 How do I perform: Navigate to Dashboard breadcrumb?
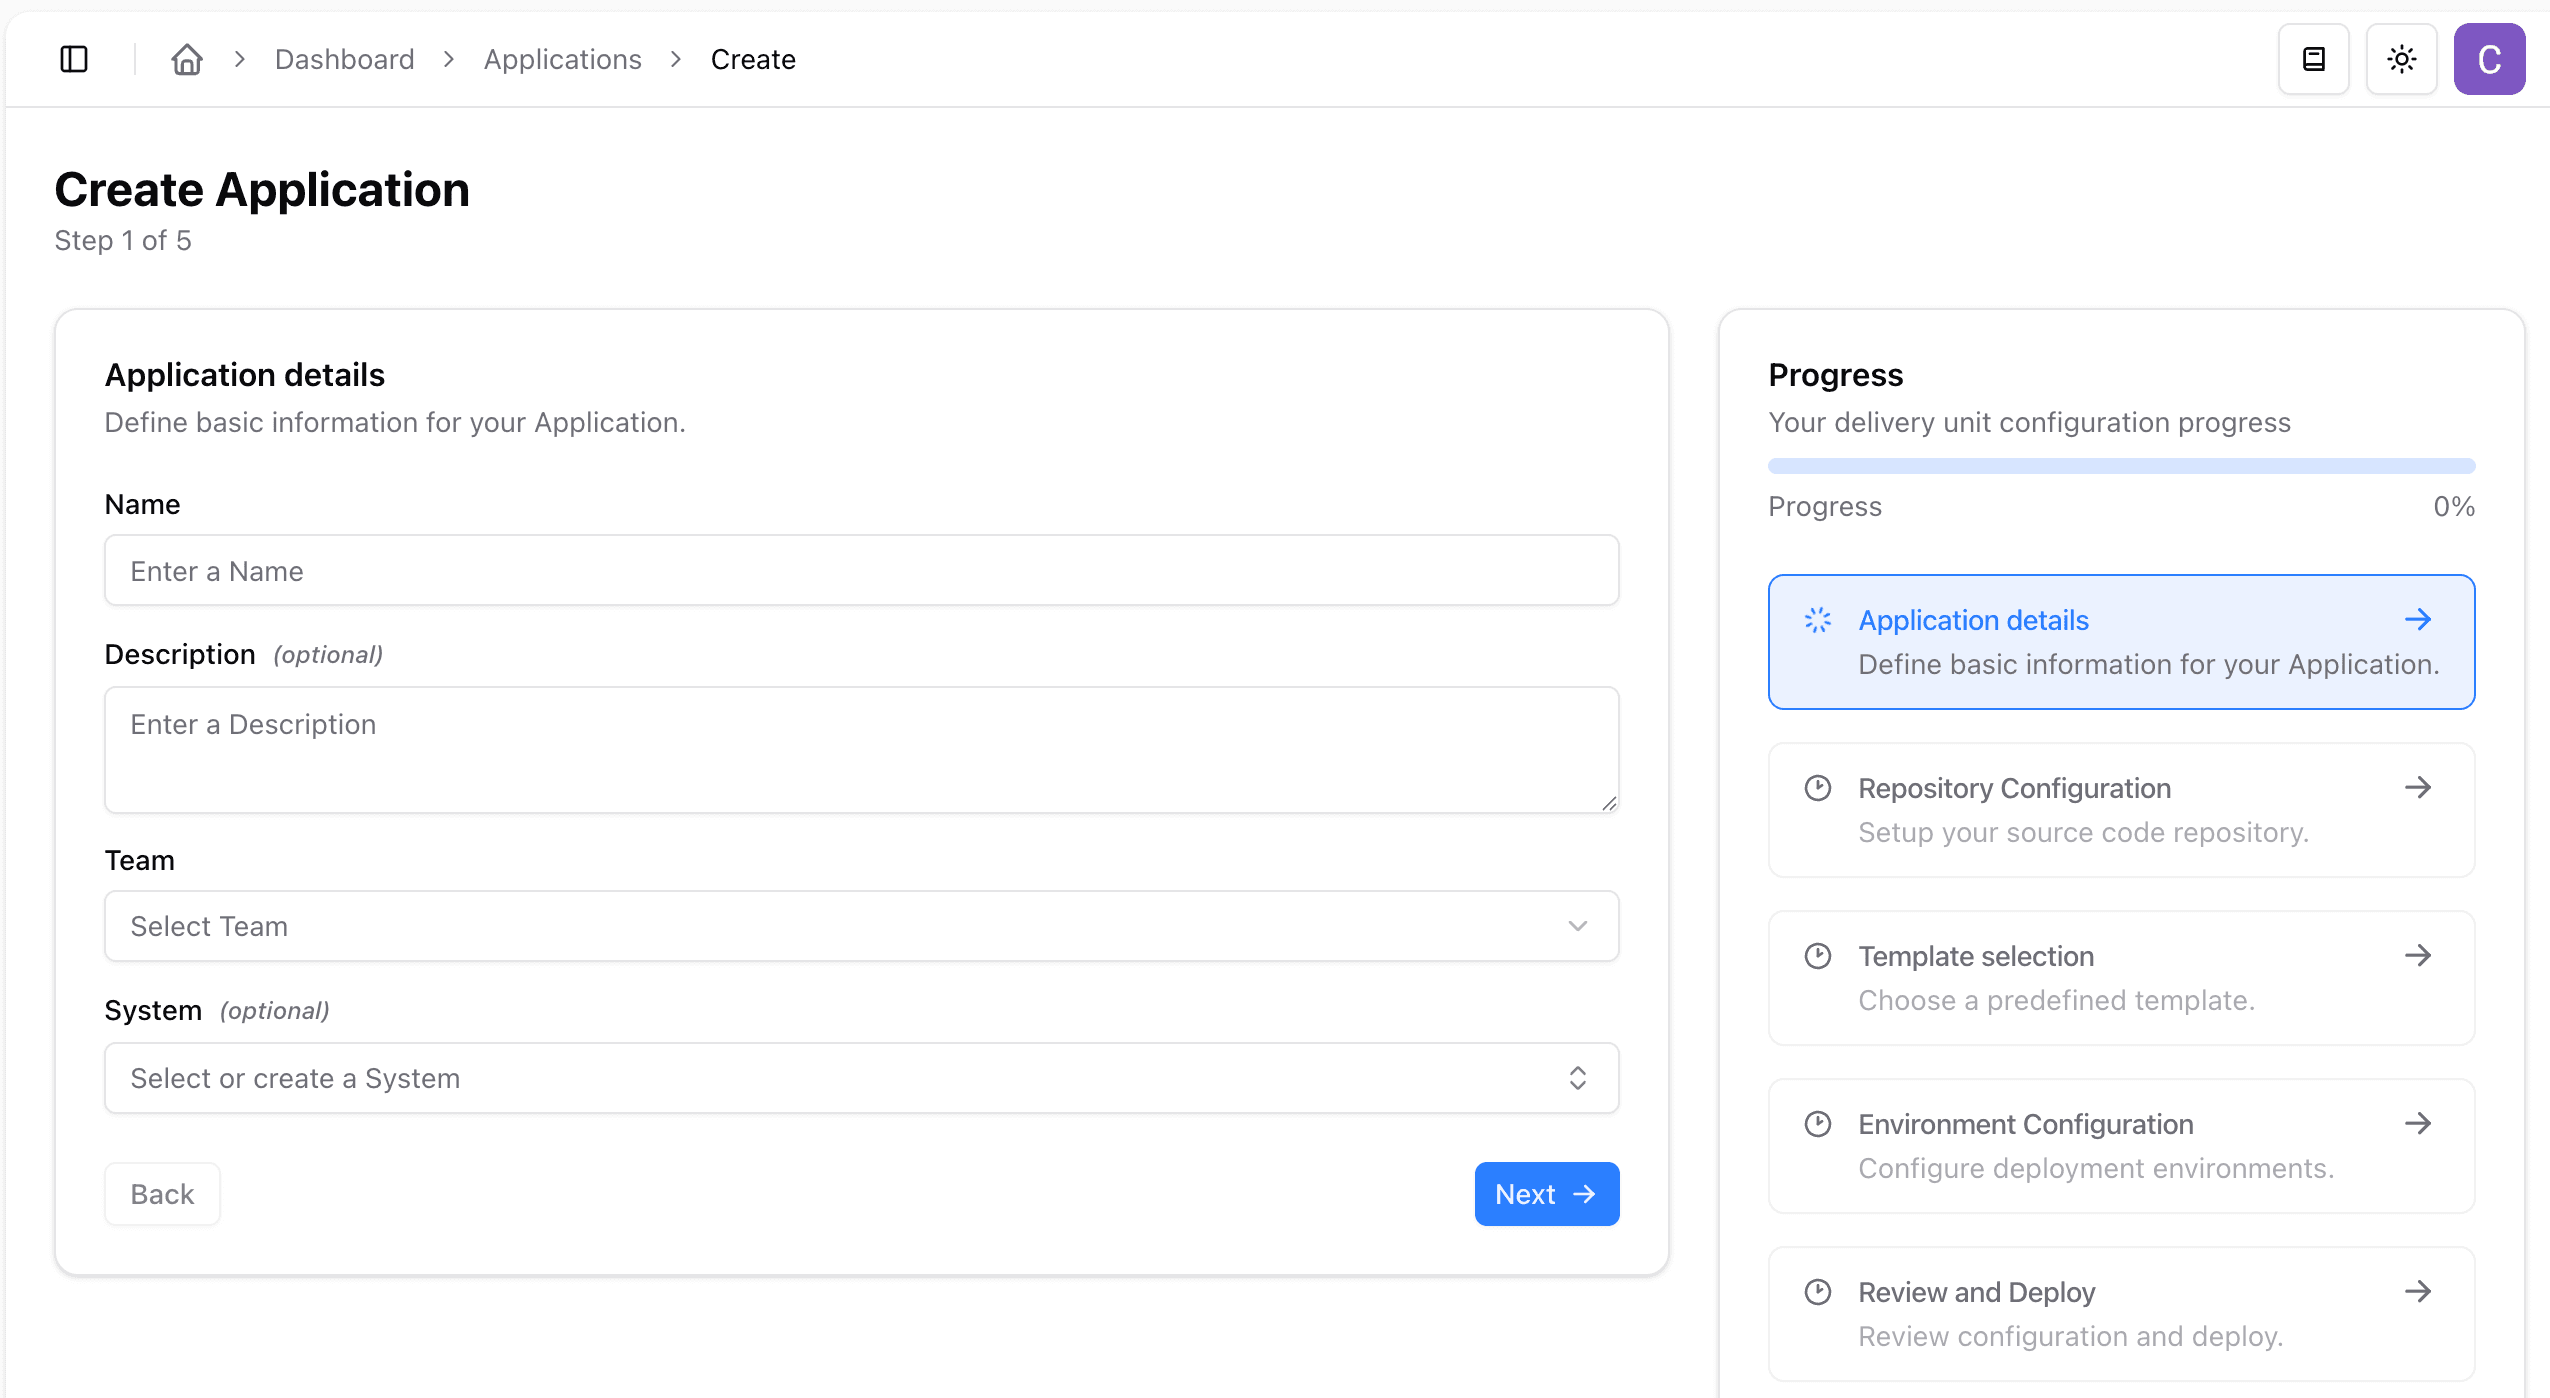pos(344,59)
